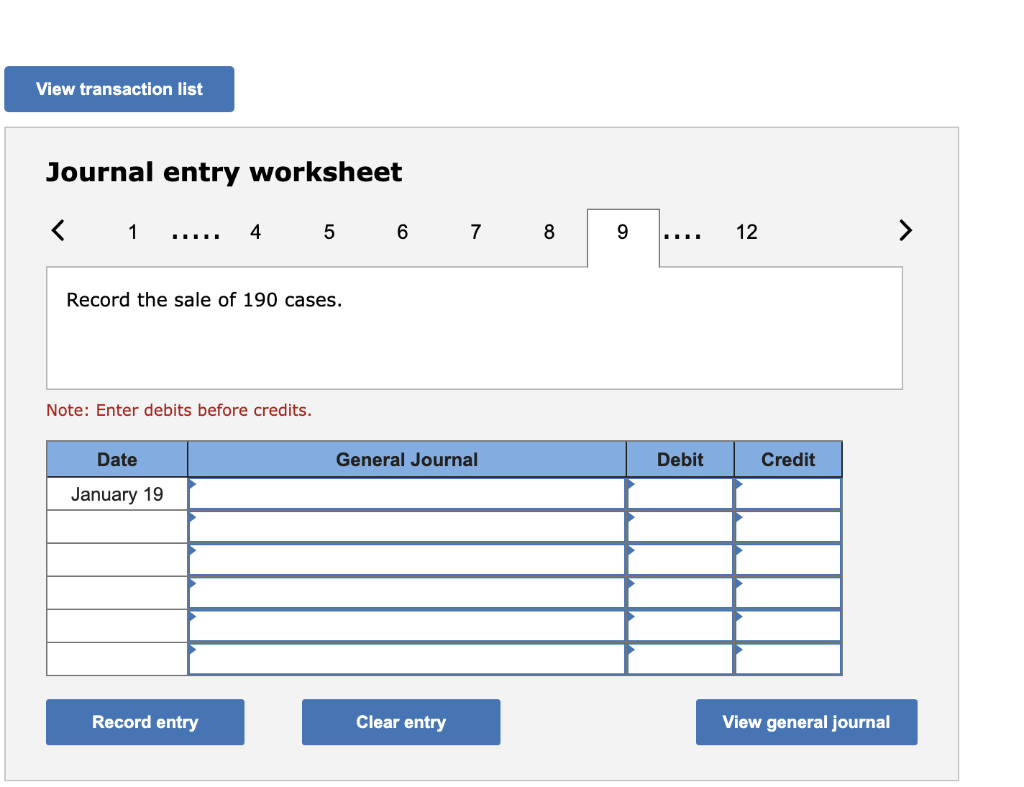This screenshot has height=787, width=1024.
Task: Click the right navigation chevron arrow
Action: [905, 231]
